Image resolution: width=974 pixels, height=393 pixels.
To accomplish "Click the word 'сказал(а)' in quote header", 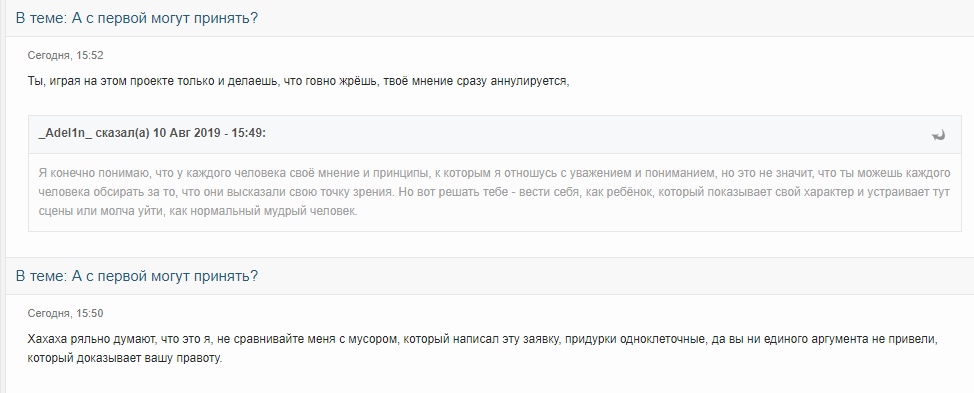I will pyautogui.click(x=122, y=134).
